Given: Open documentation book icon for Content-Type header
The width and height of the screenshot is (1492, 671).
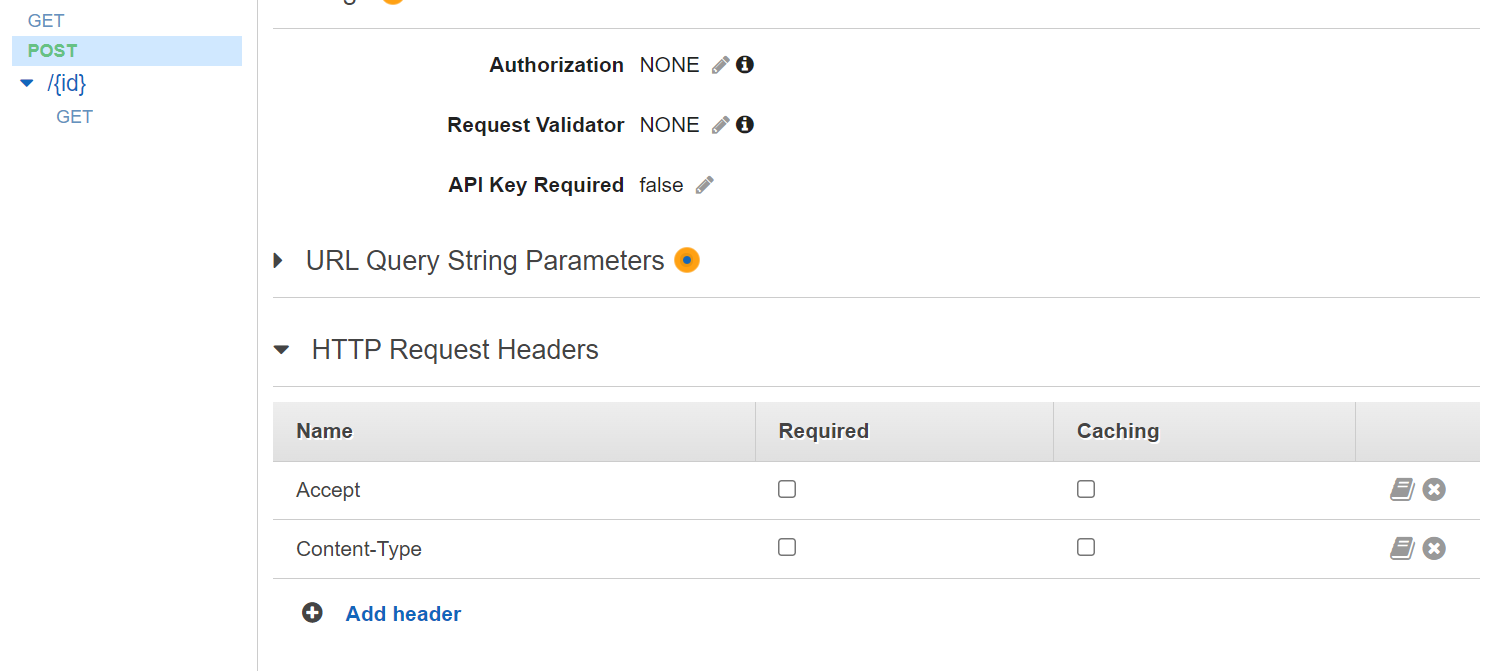Looking at the screenshot, I should click(1402, 548).
